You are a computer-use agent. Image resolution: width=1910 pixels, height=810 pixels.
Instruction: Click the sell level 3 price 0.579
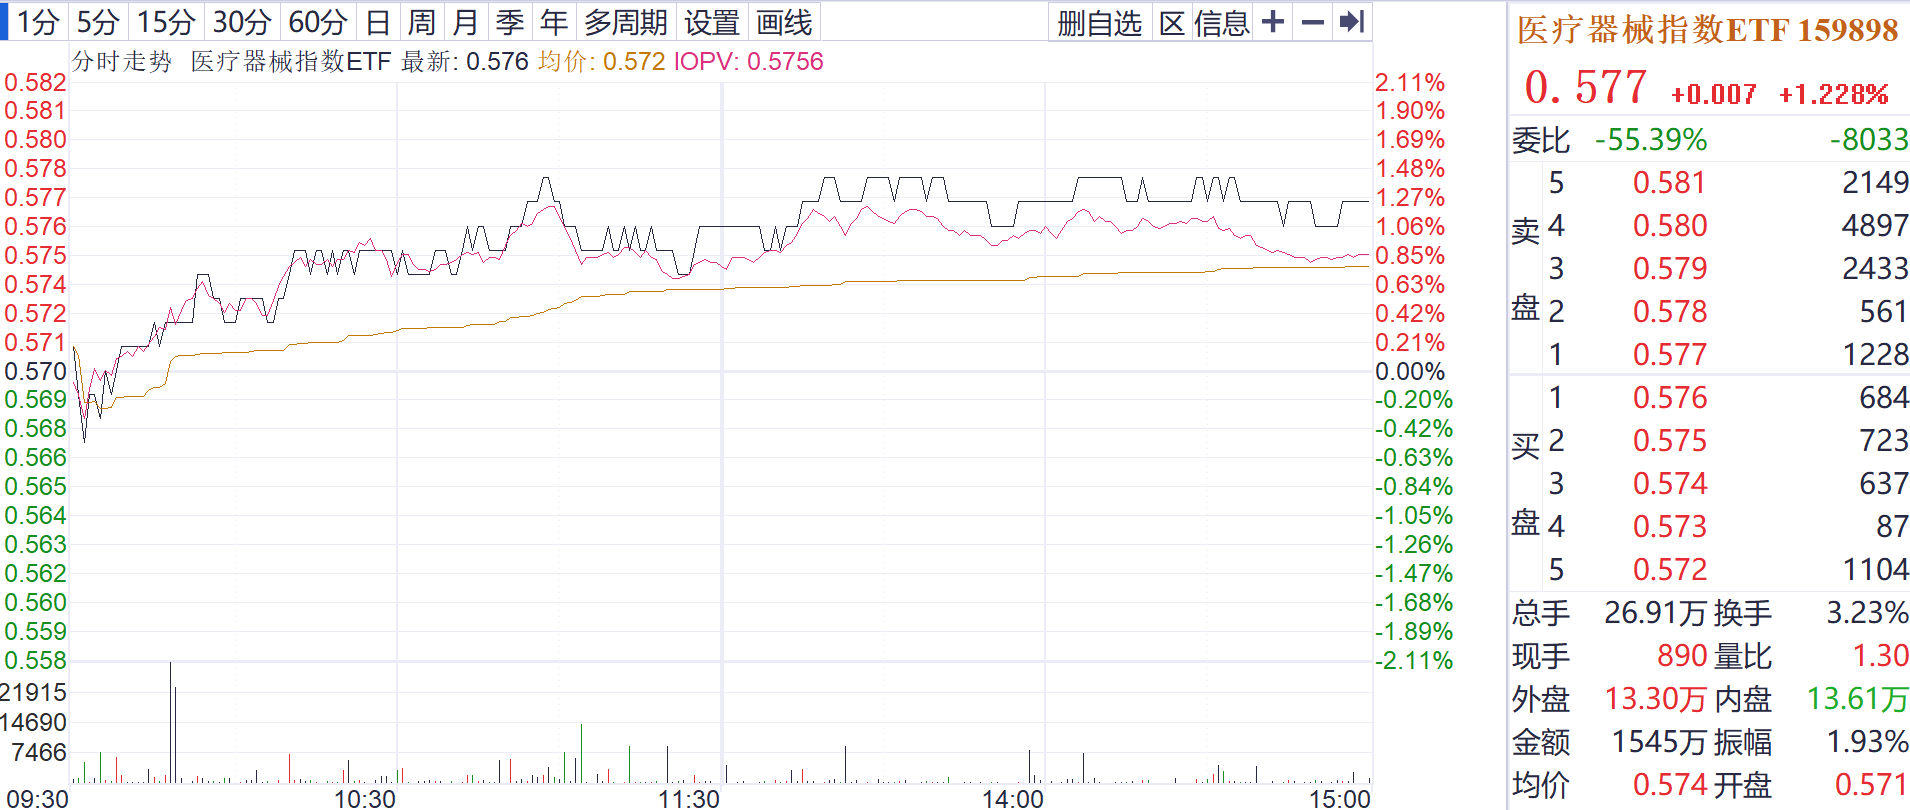(x=1669, y=268)
